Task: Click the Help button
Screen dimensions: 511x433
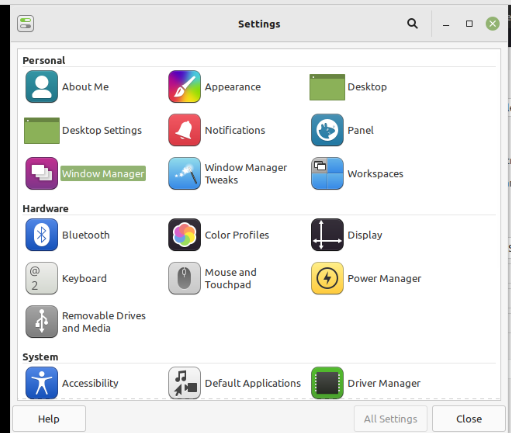Action: [x=49, y=419]
